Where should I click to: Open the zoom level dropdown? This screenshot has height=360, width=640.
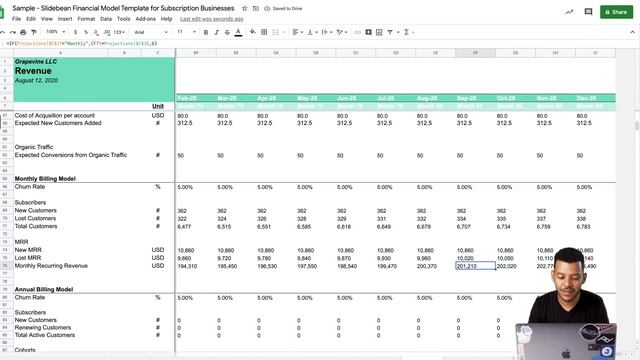pyautogui.click(x=56, y=32)
